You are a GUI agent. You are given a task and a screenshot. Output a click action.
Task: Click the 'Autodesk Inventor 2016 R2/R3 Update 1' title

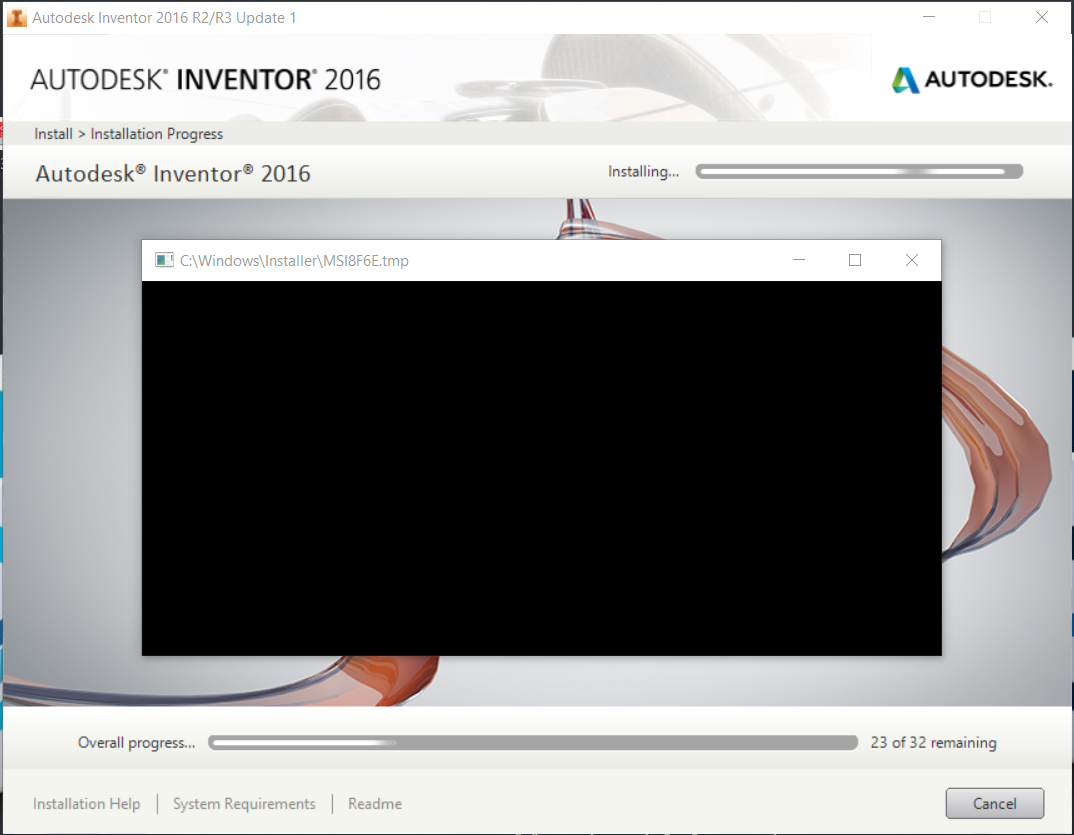point(164,18)
